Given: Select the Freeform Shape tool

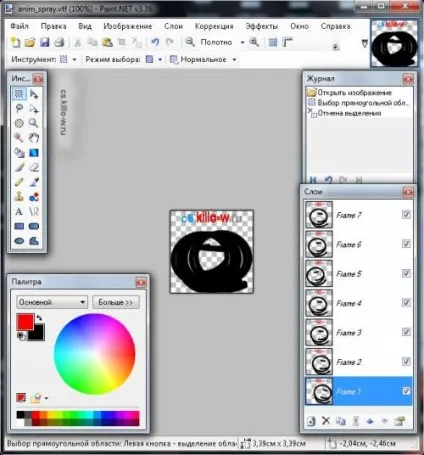Looking at the screenshot, I should click(x=34, y=241).
